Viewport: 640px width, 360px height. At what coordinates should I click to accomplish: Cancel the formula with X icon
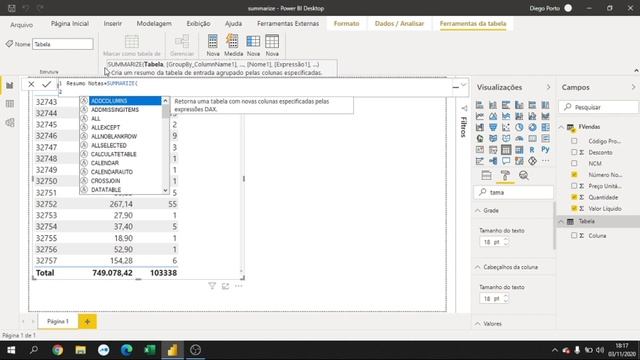(x=31, y=84)
